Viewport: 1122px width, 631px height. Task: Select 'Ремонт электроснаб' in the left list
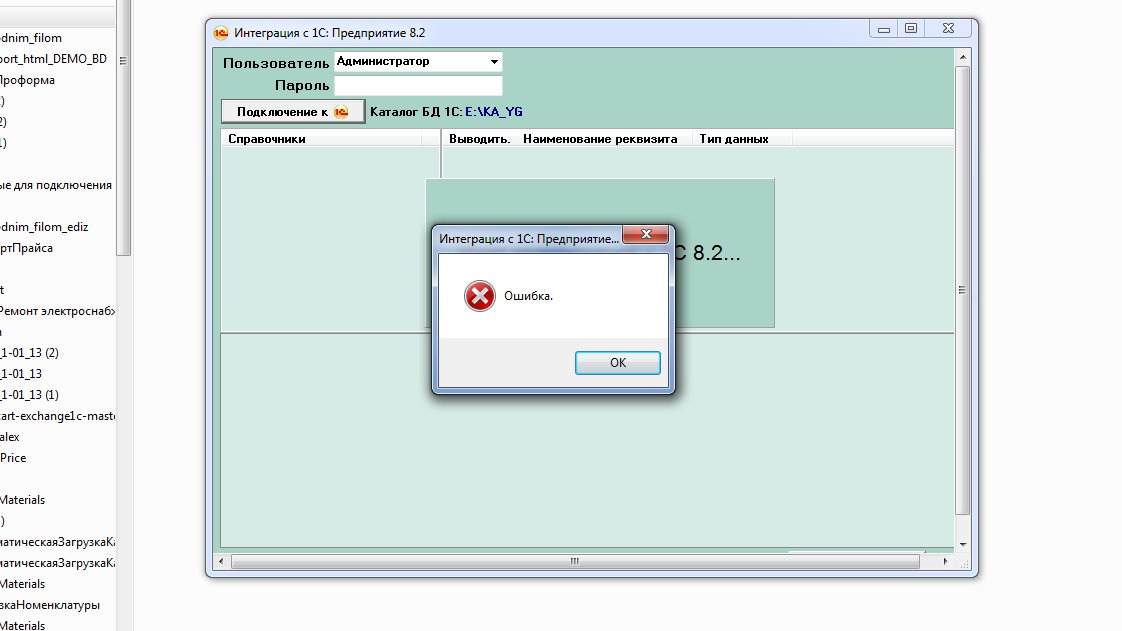pyautogui.click(x=57, y=311)
